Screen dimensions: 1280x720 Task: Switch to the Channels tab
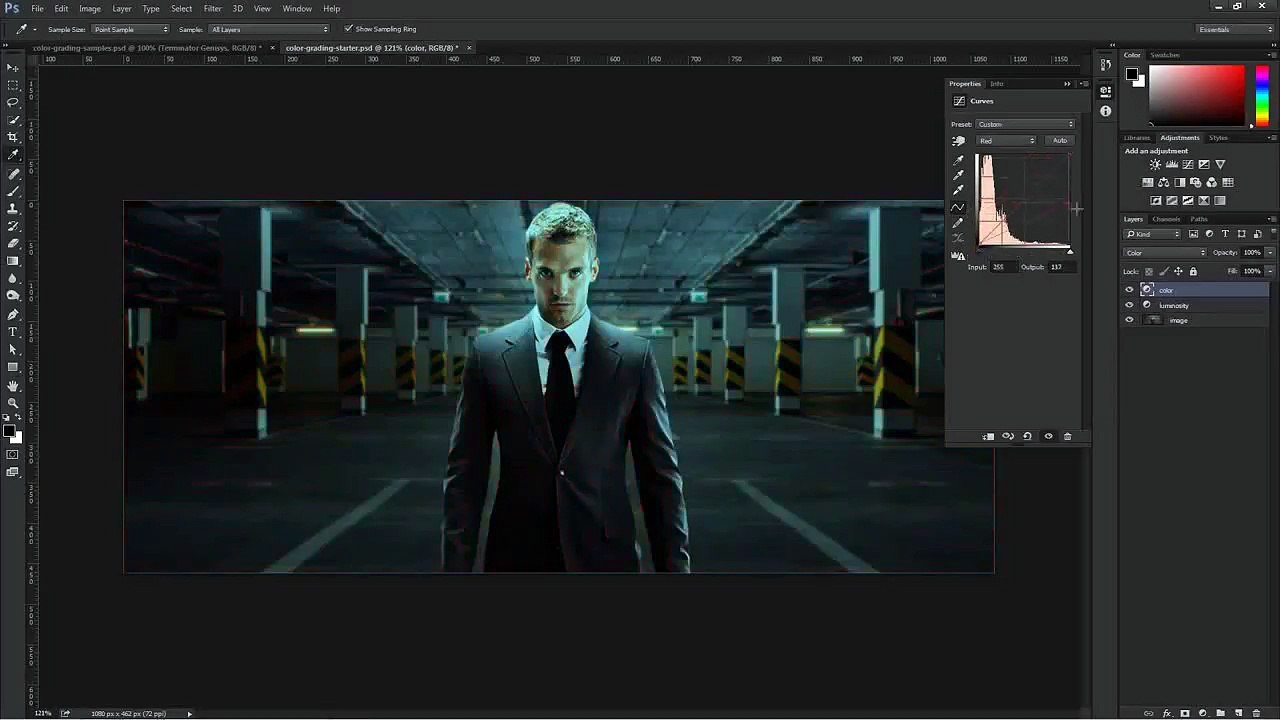tap(1166, 219)
